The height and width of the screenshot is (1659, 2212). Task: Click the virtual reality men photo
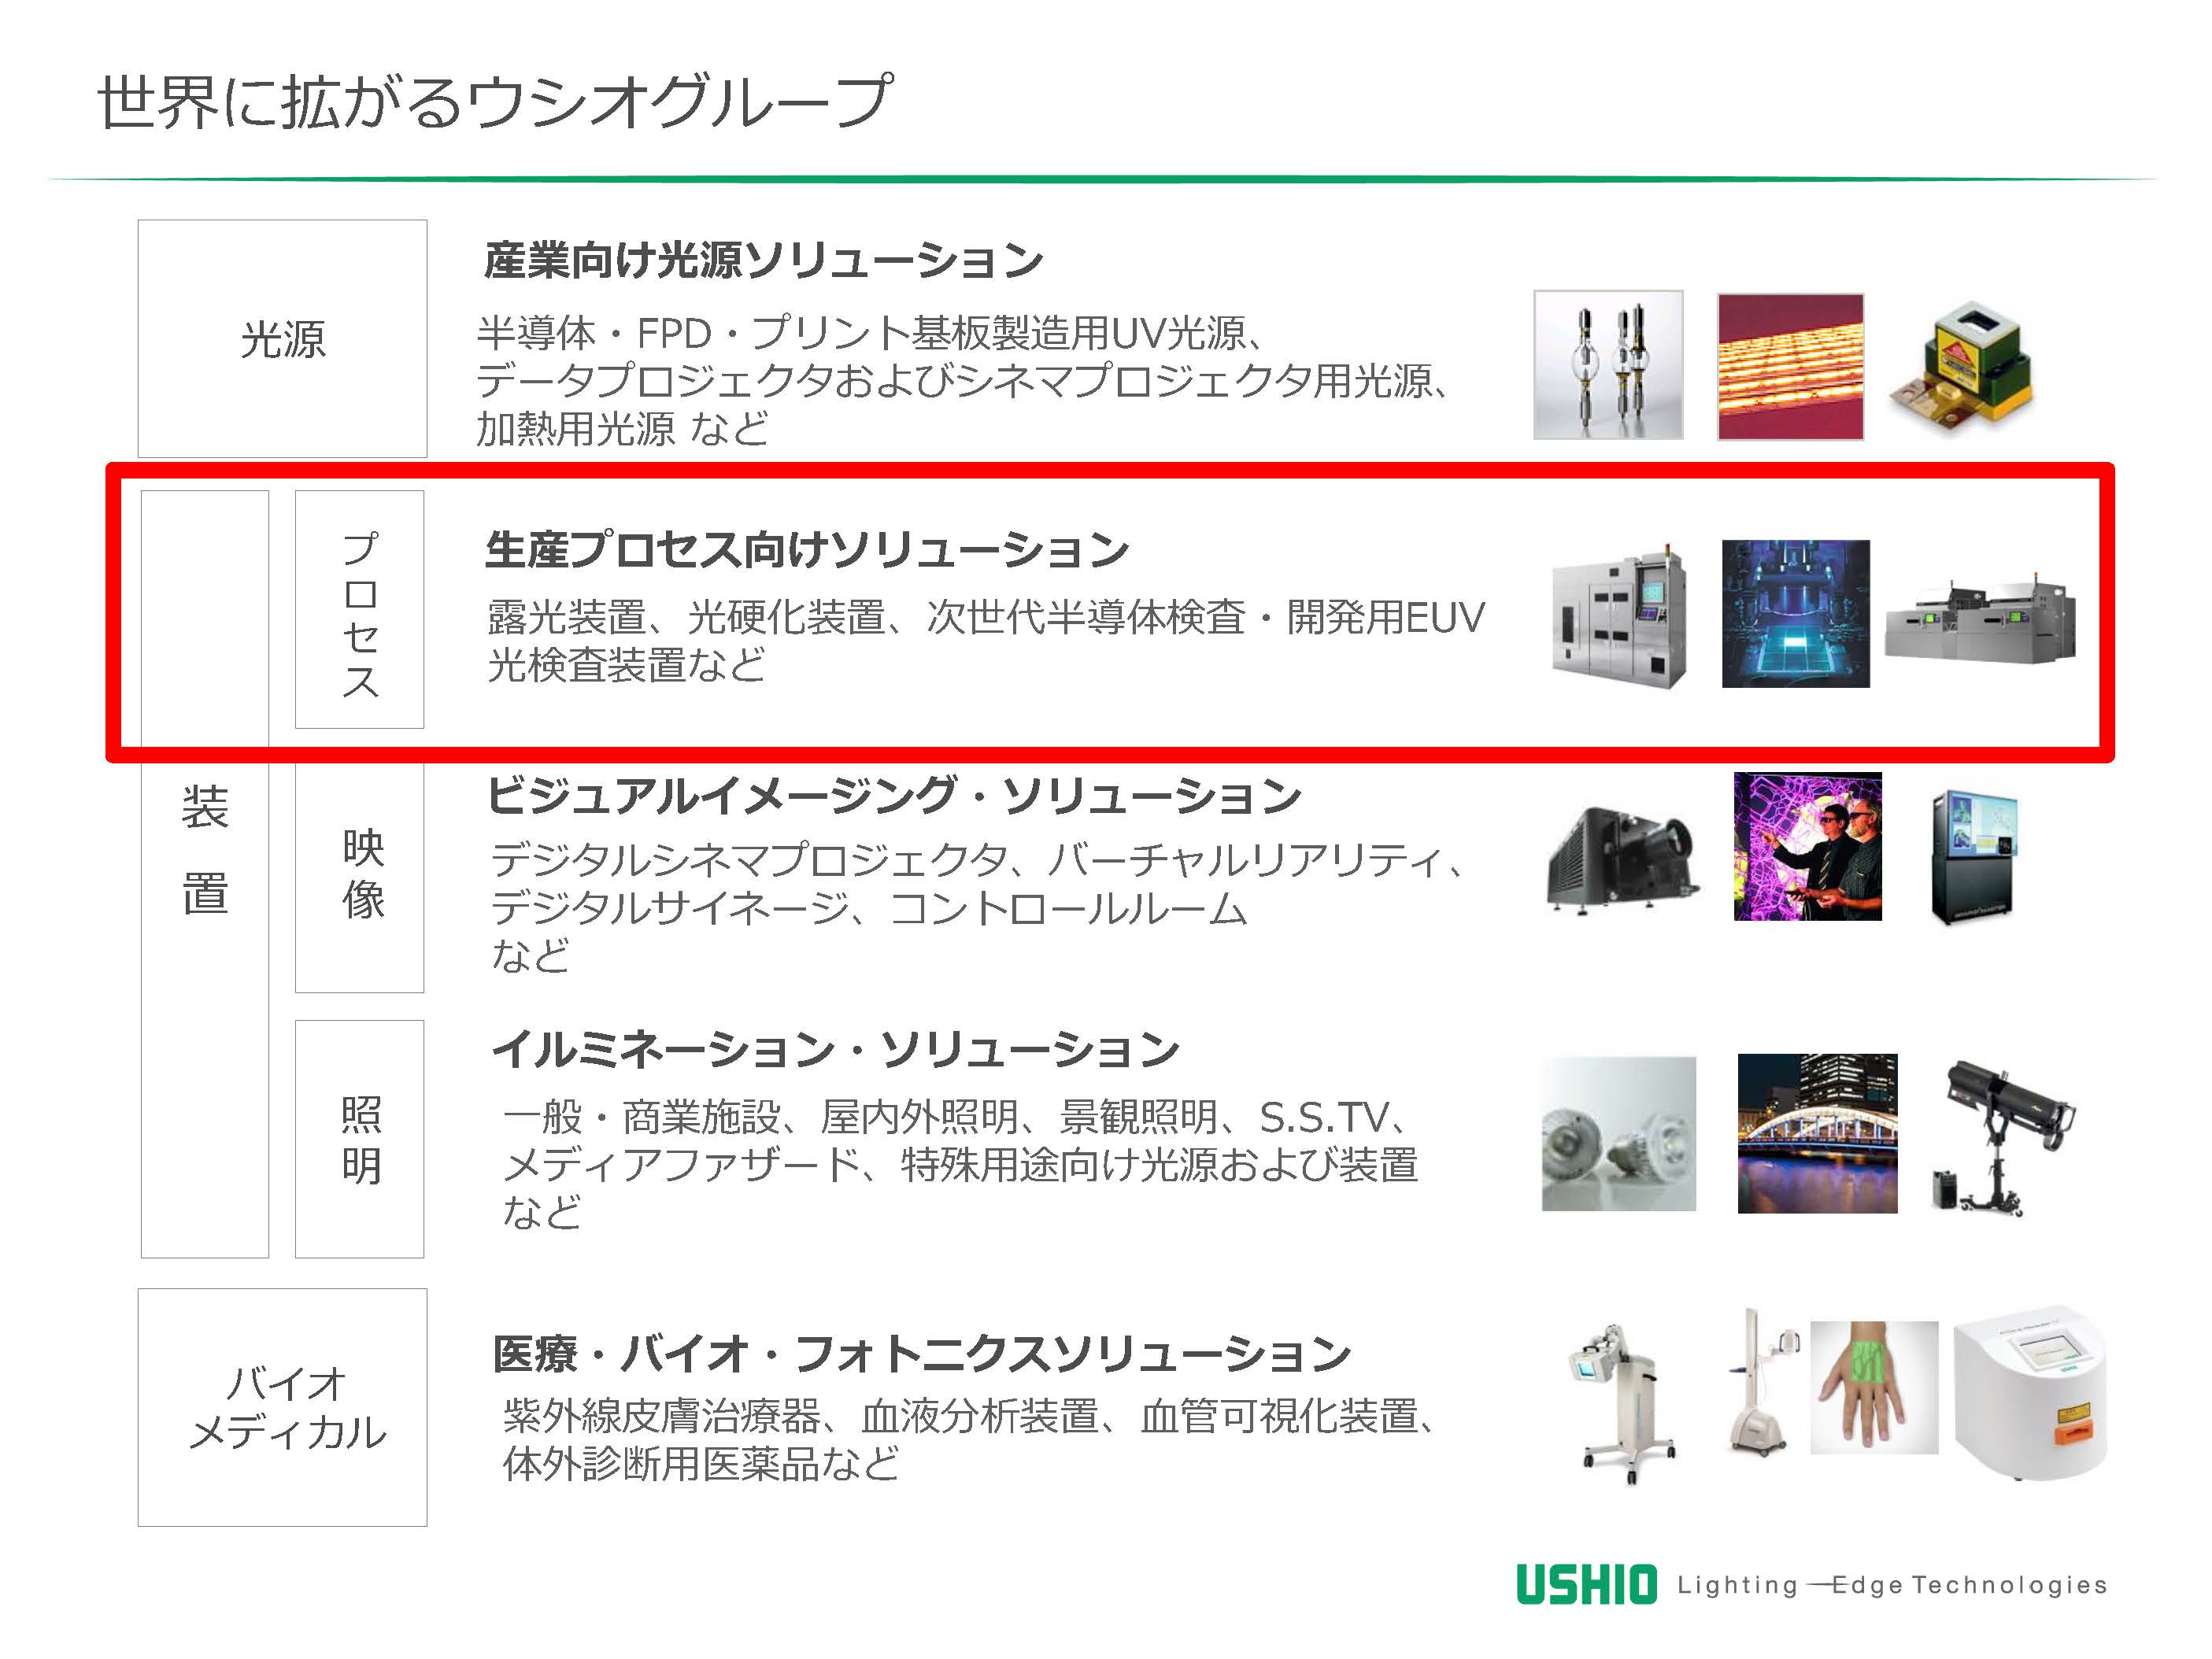pyautogui.click(x=1807, y=846)
